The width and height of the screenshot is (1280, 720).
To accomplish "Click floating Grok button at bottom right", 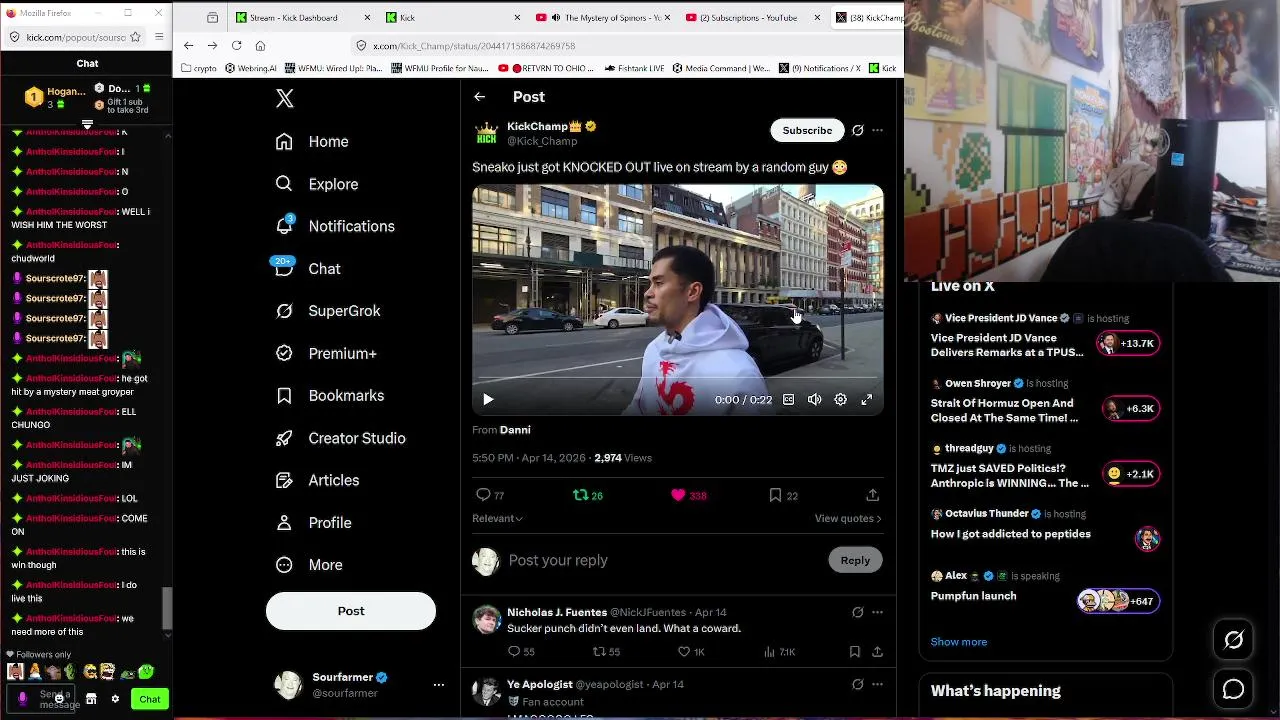I will coord(1234,640).
